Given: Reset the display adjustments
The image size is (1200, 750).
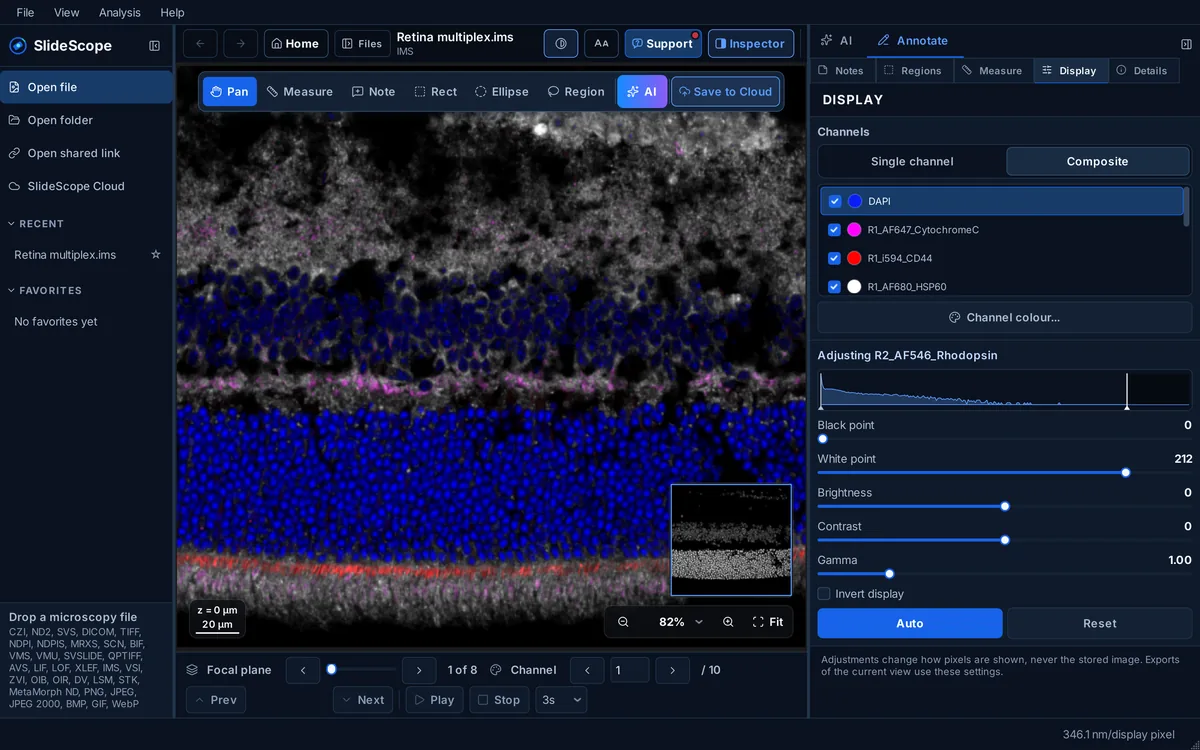Looking at the screenshot, I should pyautogui.click(x=1100, y=623).
